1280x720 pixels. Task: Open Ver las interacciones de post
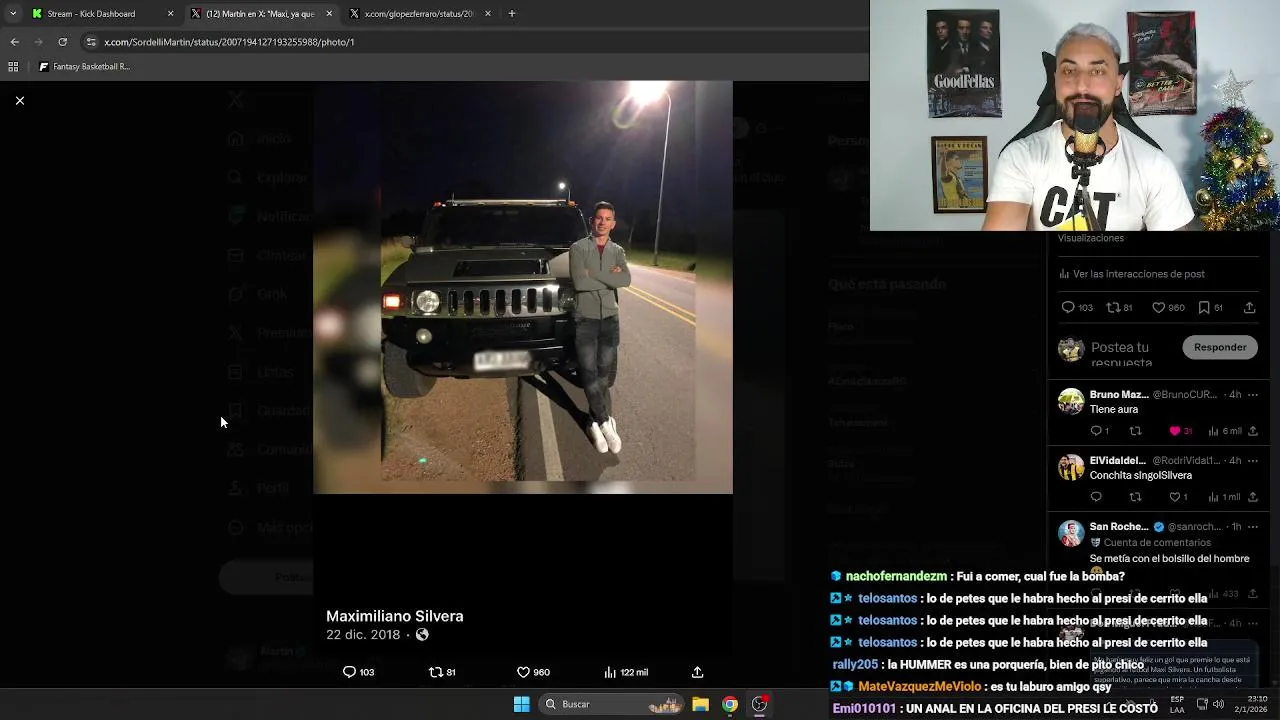pos(1131,274)
